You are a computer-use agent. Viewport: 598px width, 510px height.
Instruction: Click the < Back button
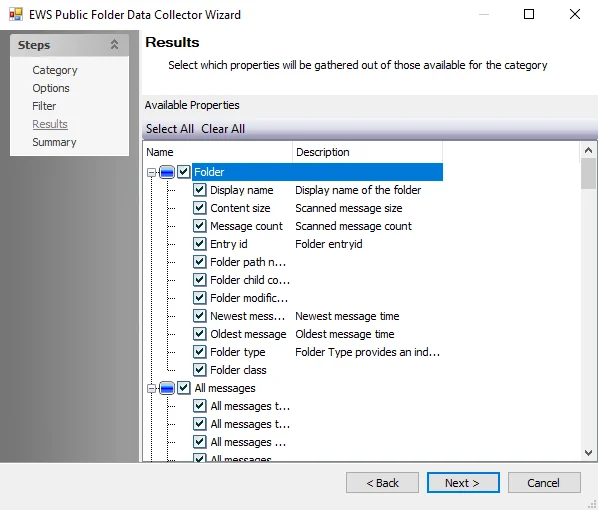tap(383, 483)
